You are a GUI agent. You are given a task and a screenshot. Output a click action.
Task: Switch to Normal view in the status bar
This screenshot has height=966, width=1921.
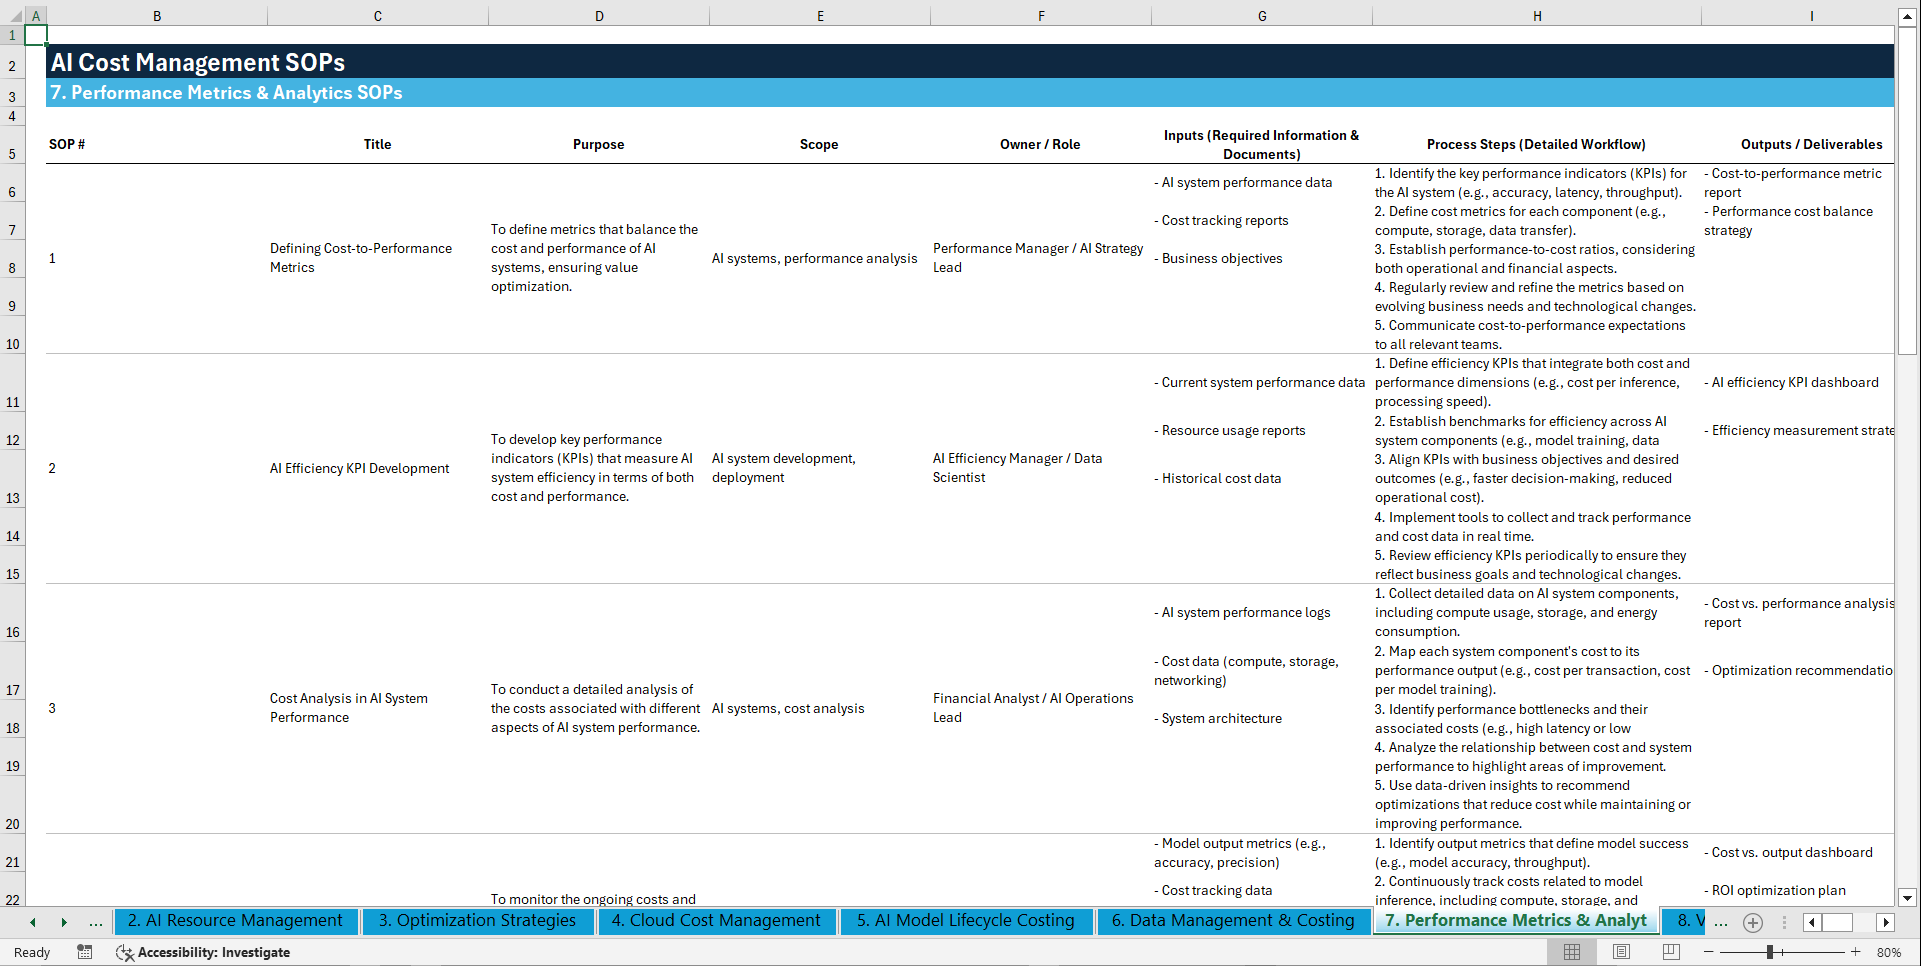click(x=1571, y=952)
